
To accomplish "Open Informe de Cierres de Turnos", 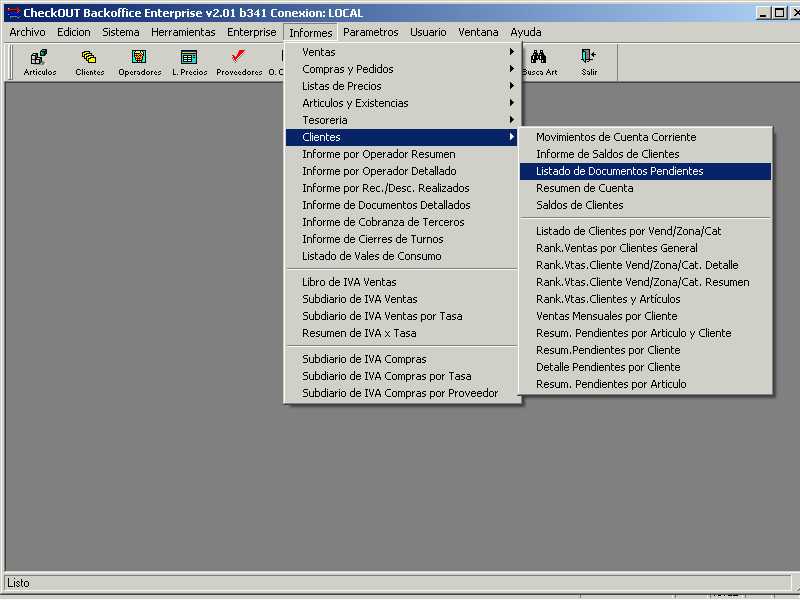I will pyautogui.click(x=402, y=239).
